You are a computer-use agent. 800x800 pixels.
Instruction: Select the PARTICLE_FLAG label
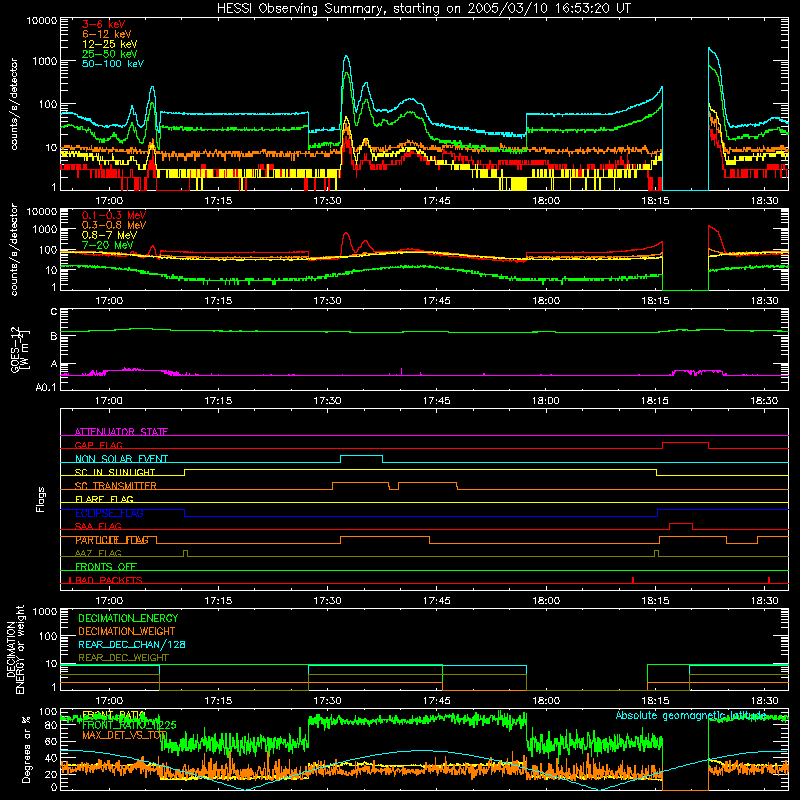pyautogui.click(x=112, y=540)
